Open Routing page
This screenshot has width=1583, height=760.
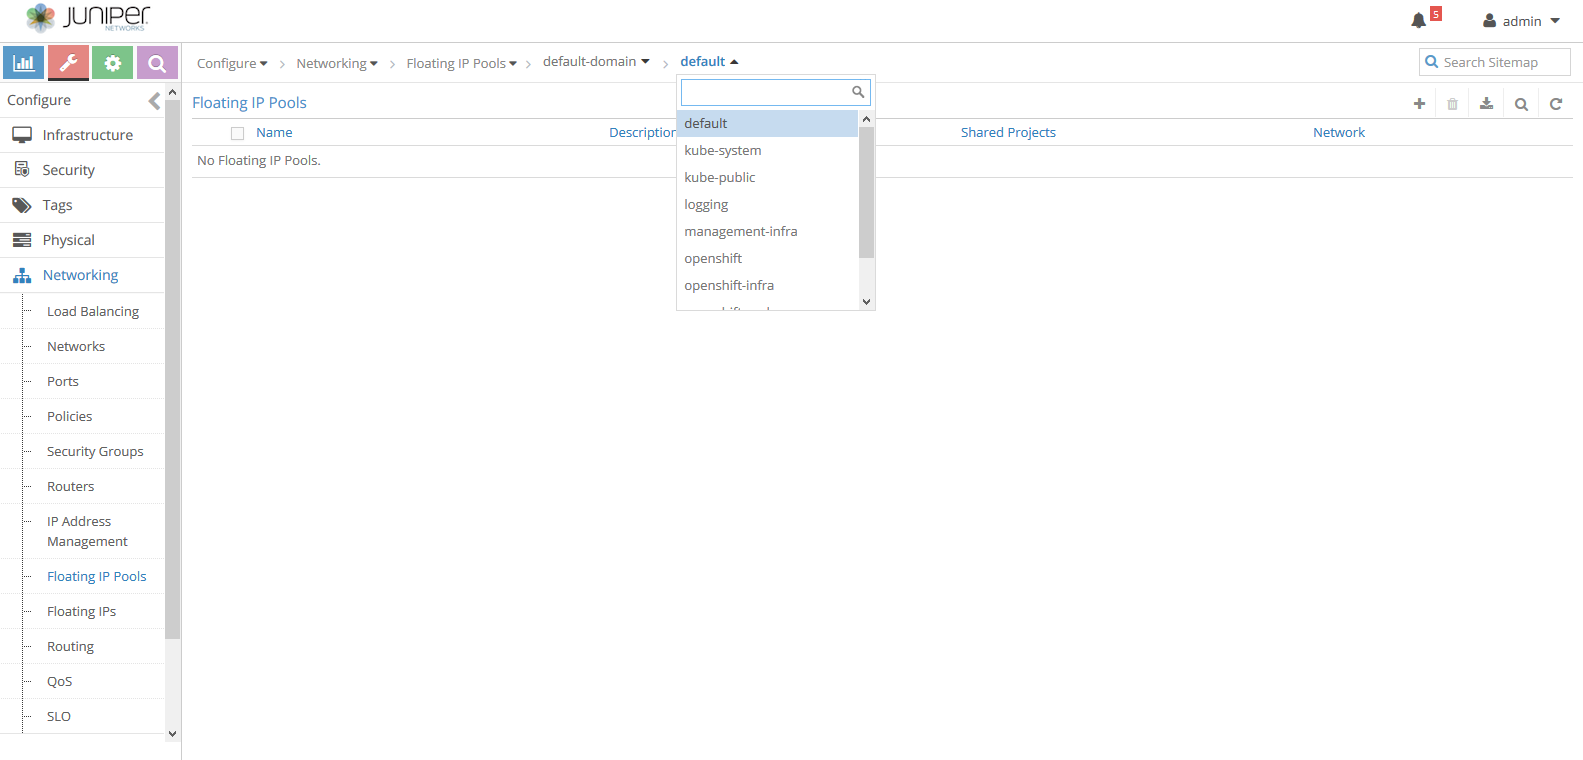click(71, 647)
